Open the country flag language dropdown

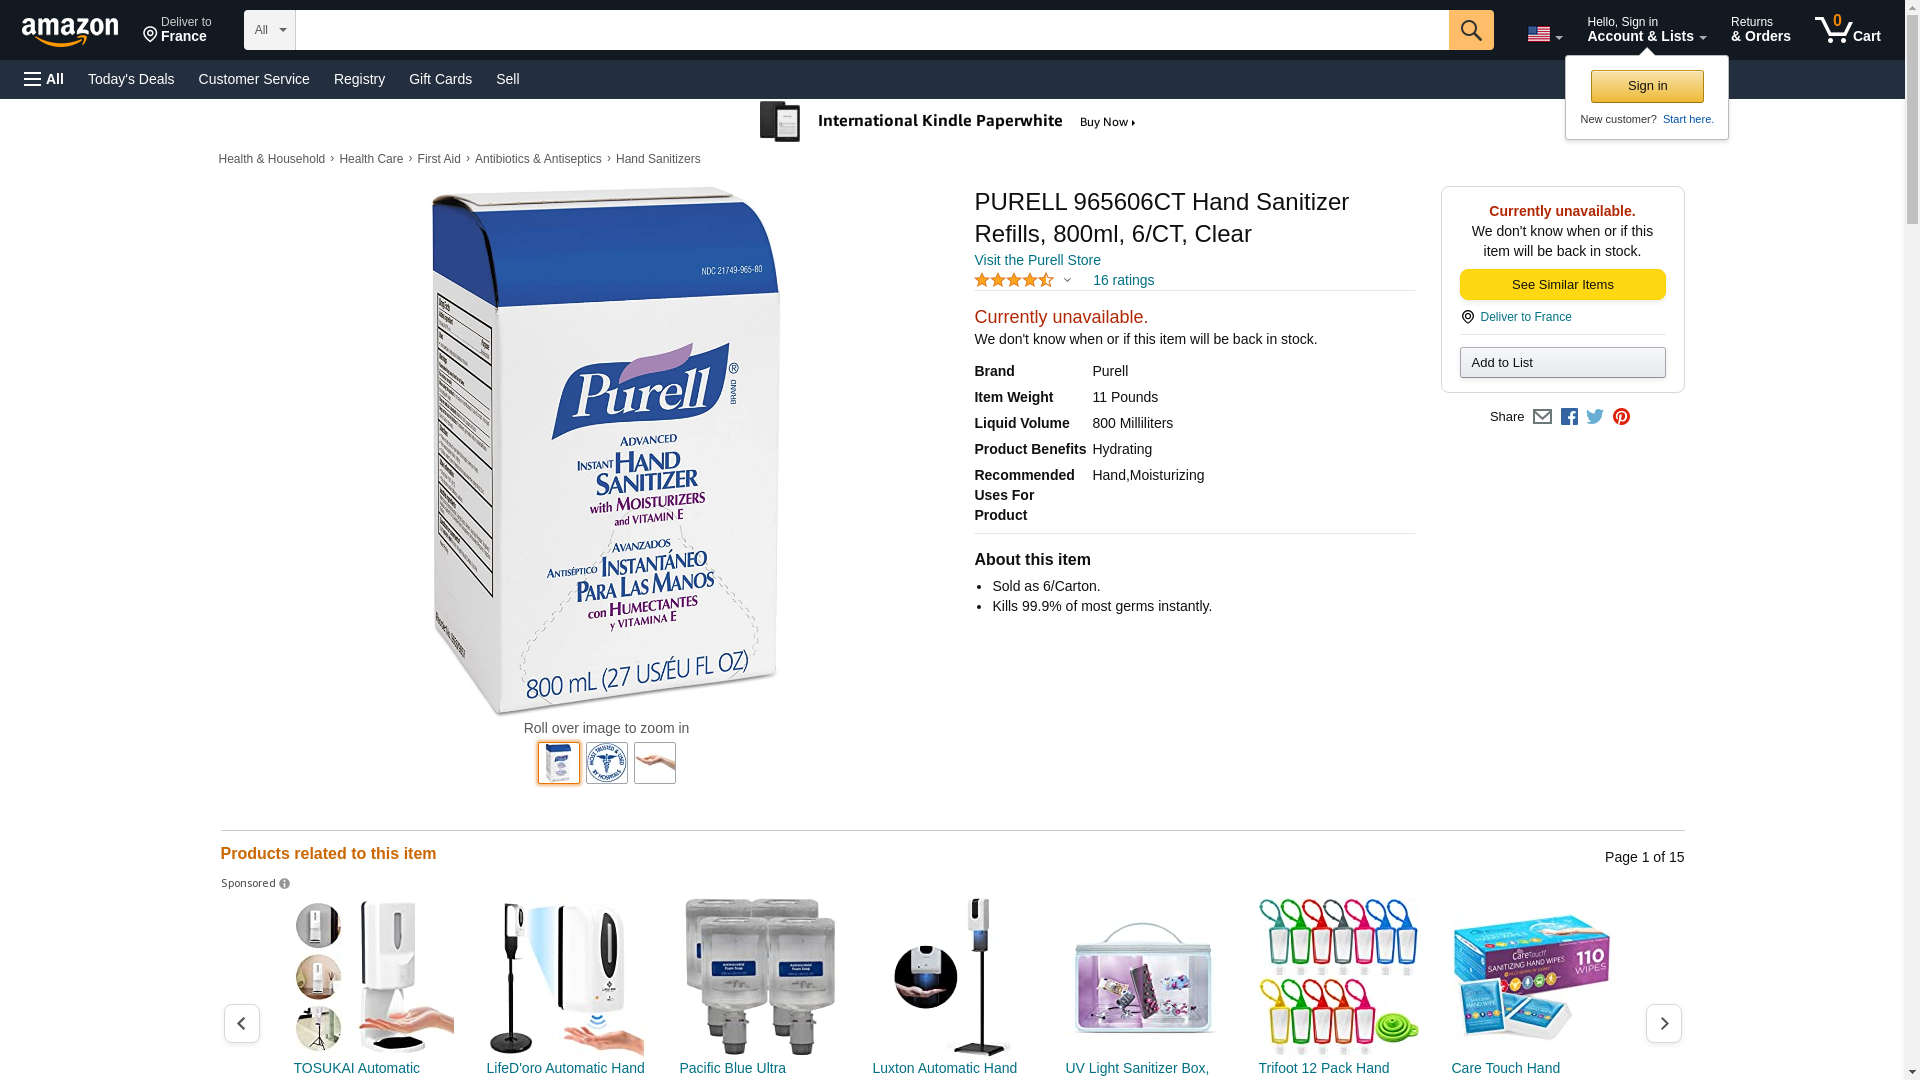[x=1544, y=34]
